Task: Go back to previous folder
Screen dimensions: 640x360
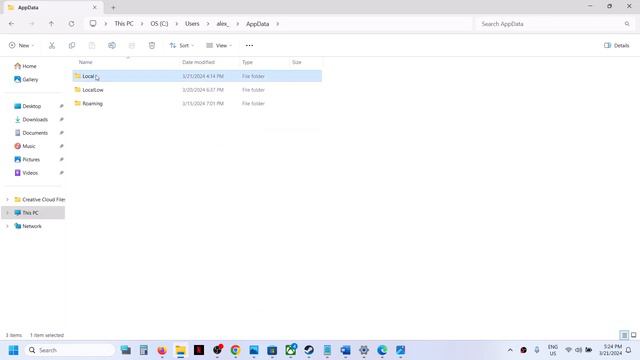Action: pyautogui.click(x=11, y=24)
